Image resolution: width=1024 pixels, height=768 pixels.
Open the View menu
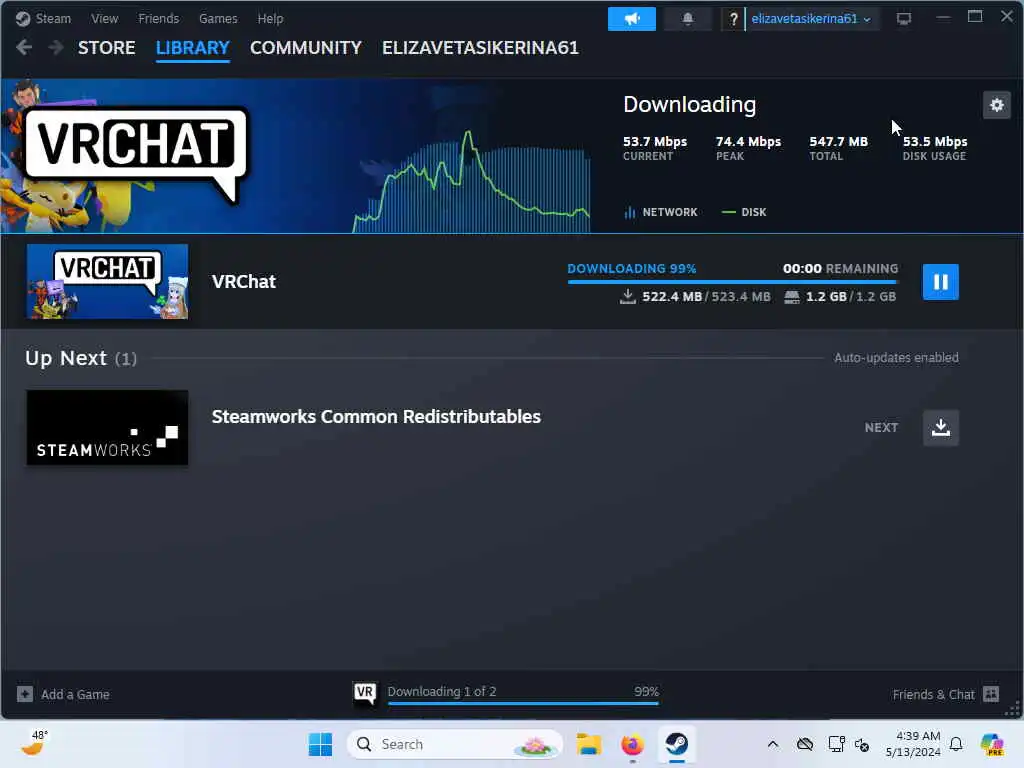[104, 18]
